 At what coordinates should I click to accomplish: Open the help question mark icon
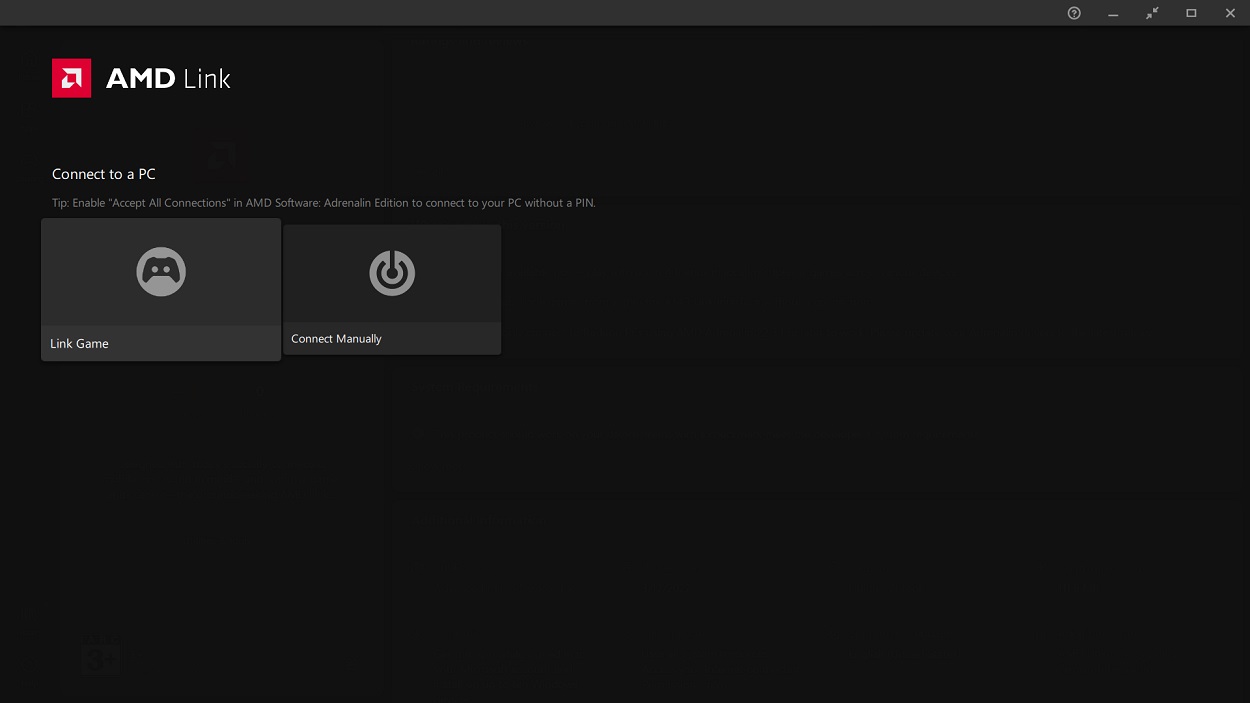click(1074, 13)
